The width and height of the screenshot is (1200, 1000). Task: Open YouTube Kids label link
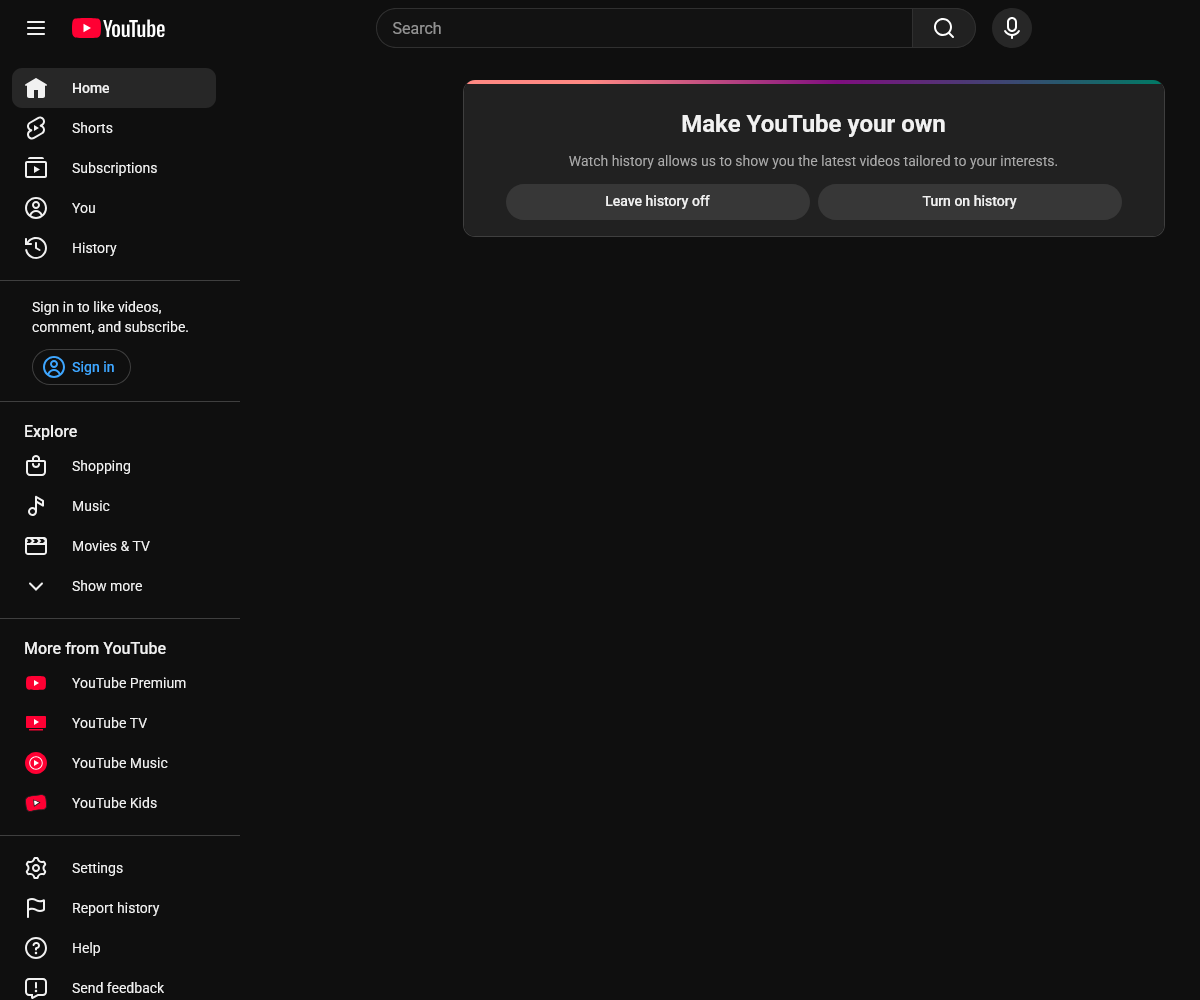(x=114, y=803)
